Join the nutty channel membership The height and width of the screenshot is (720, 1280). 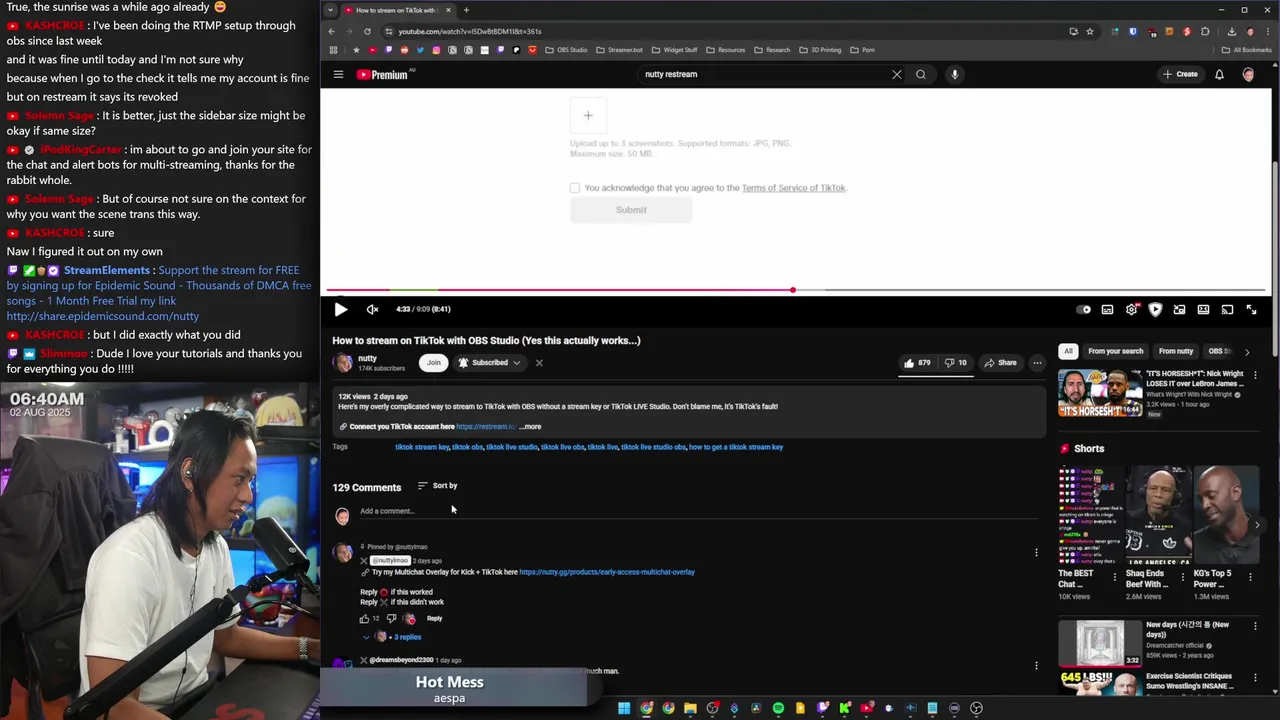click(x=433, y=362)
